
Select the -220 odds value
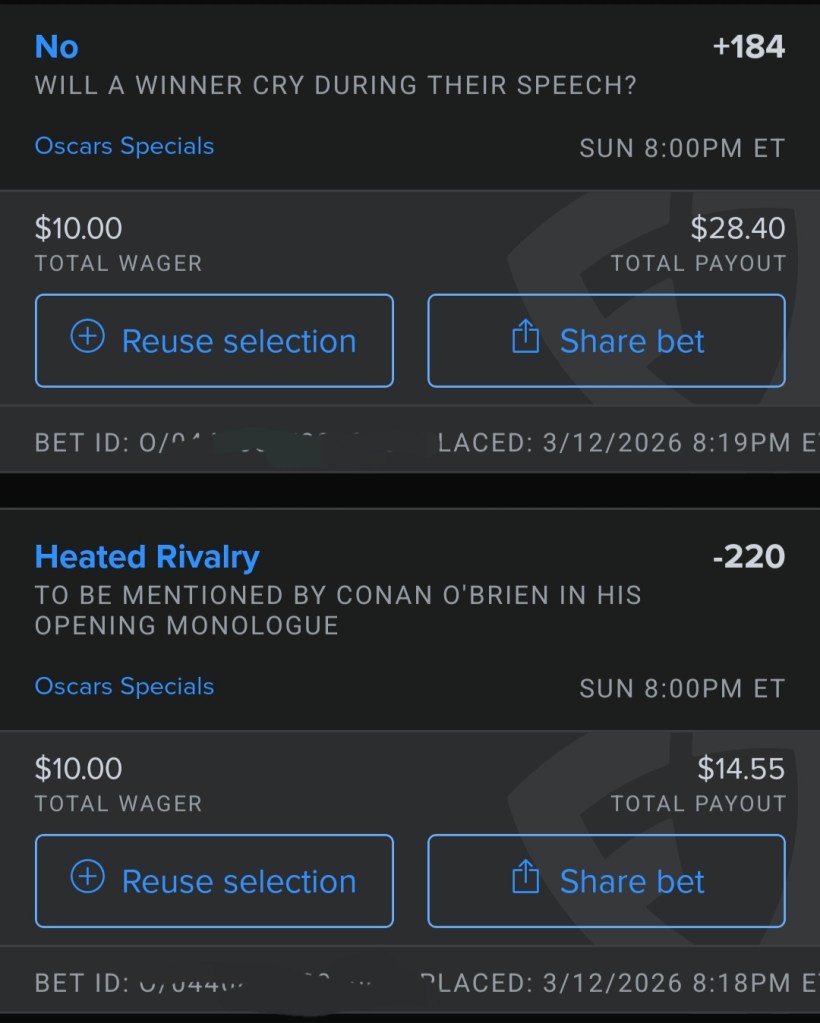click(748, 557)
